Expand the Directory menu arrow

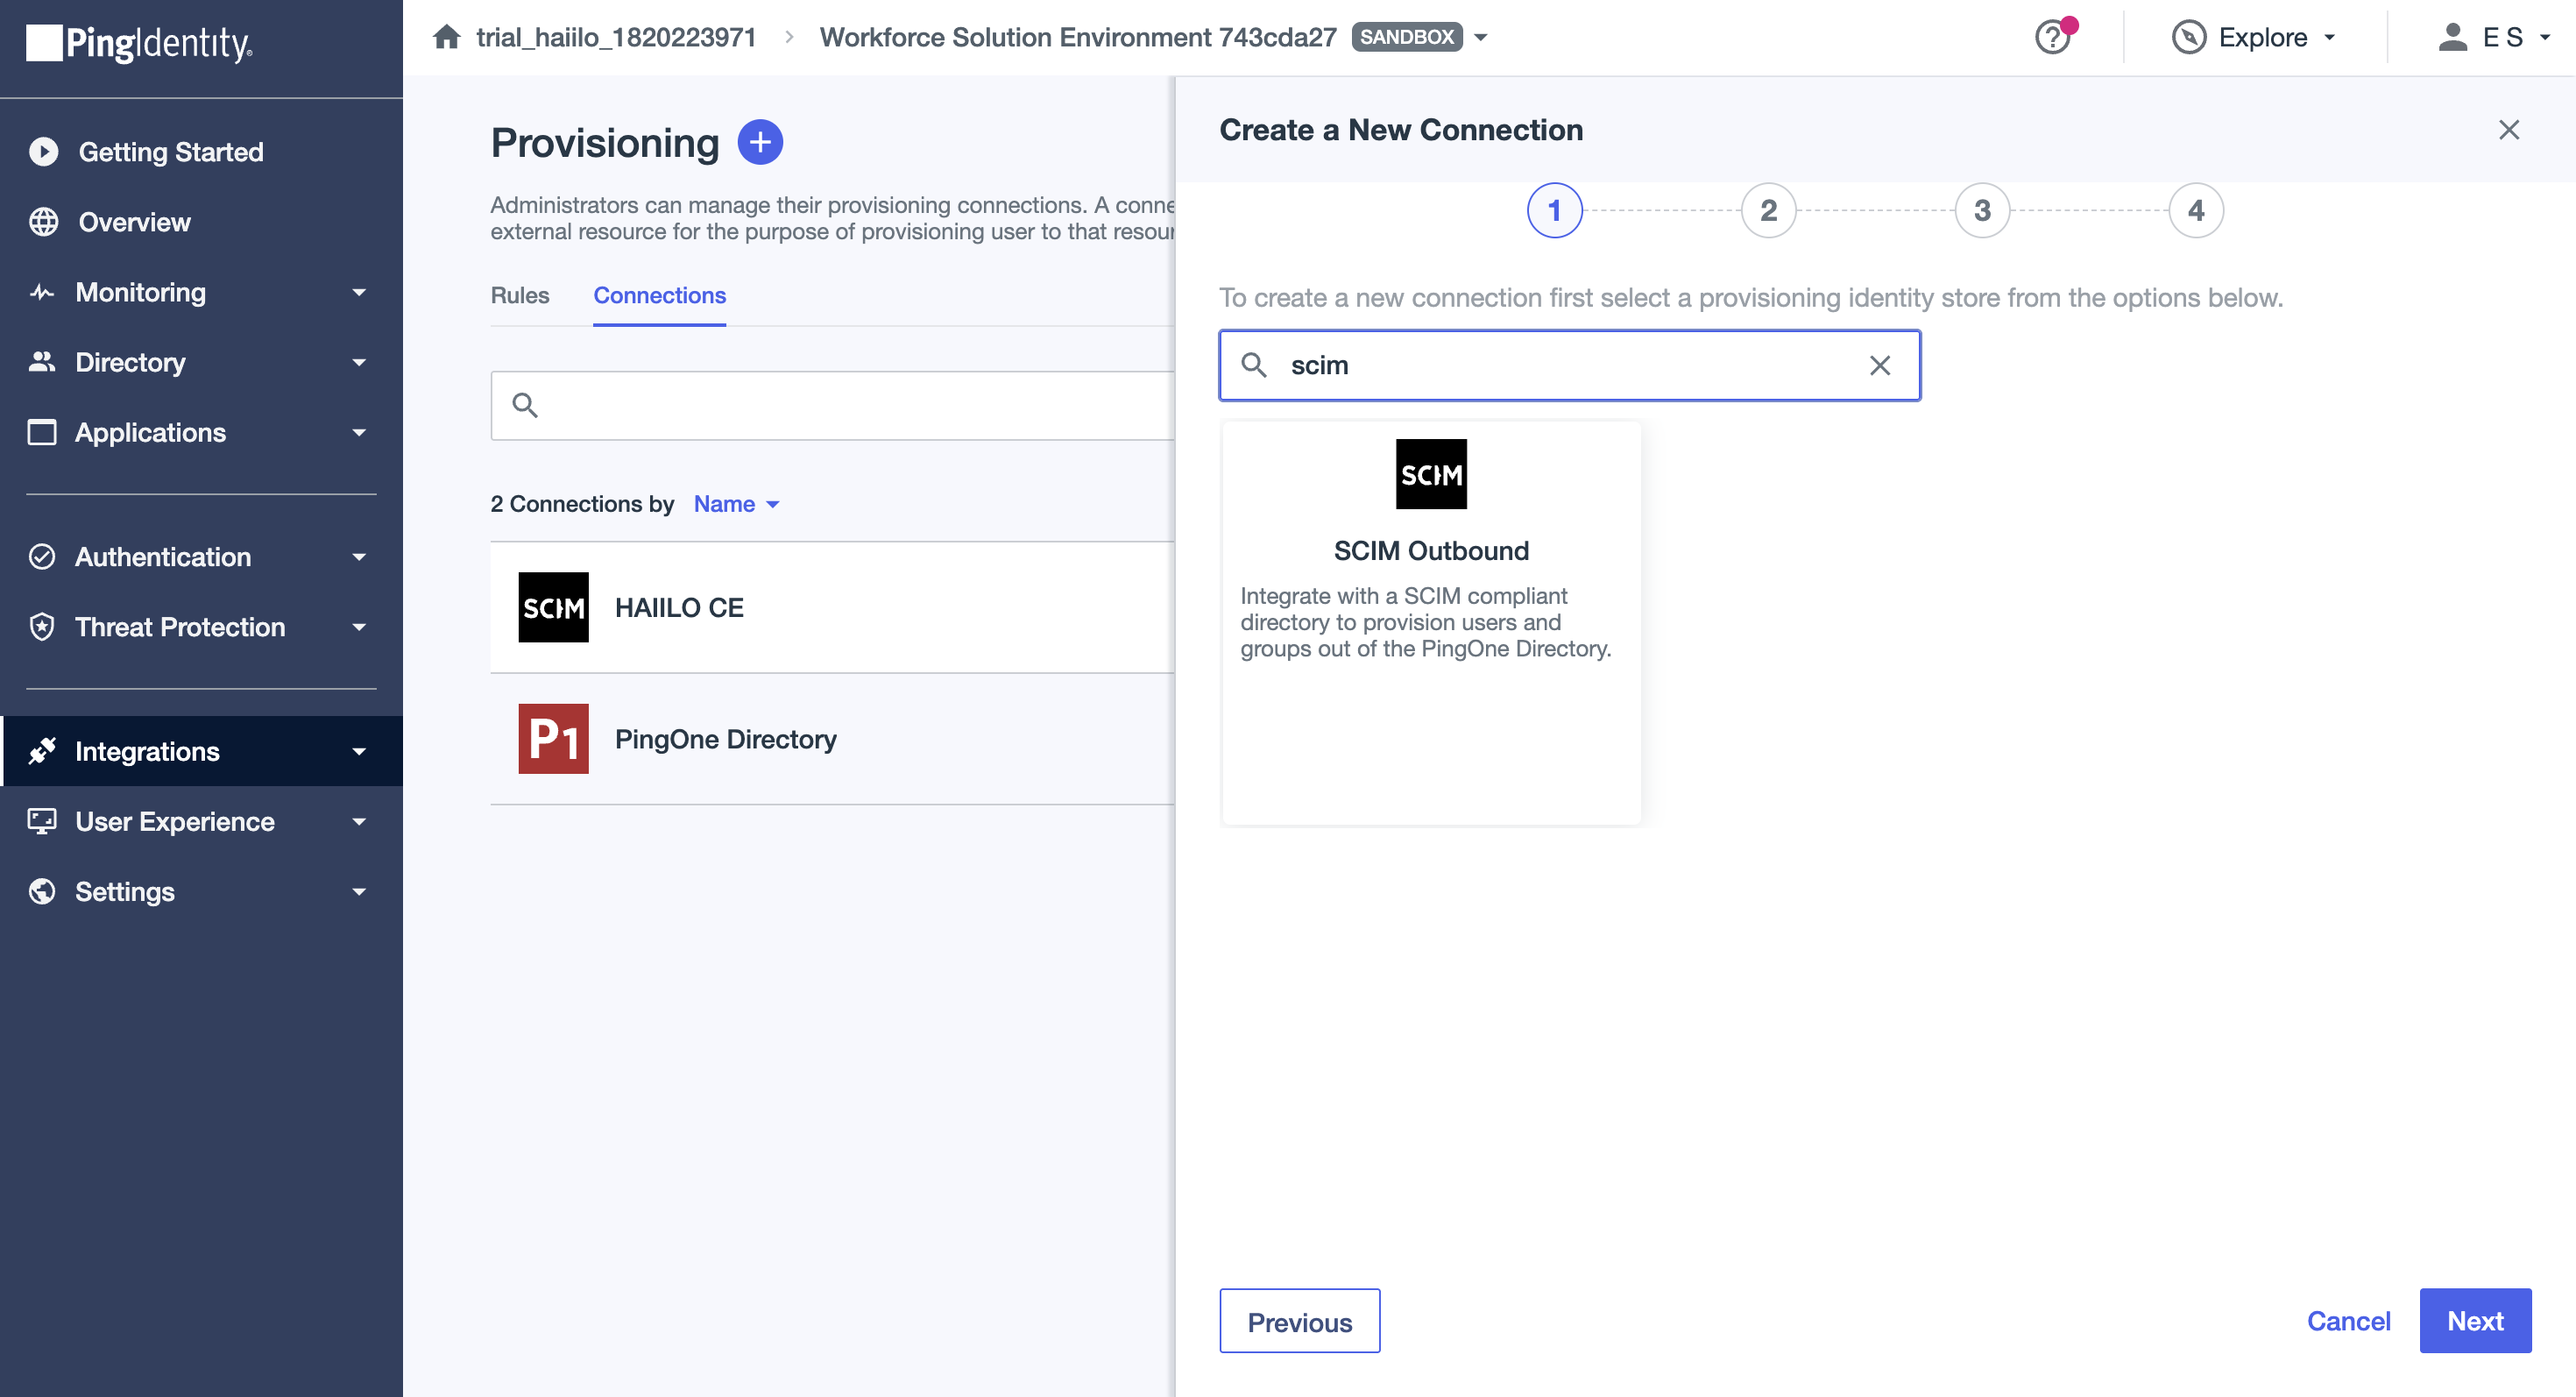pos(359,362)
